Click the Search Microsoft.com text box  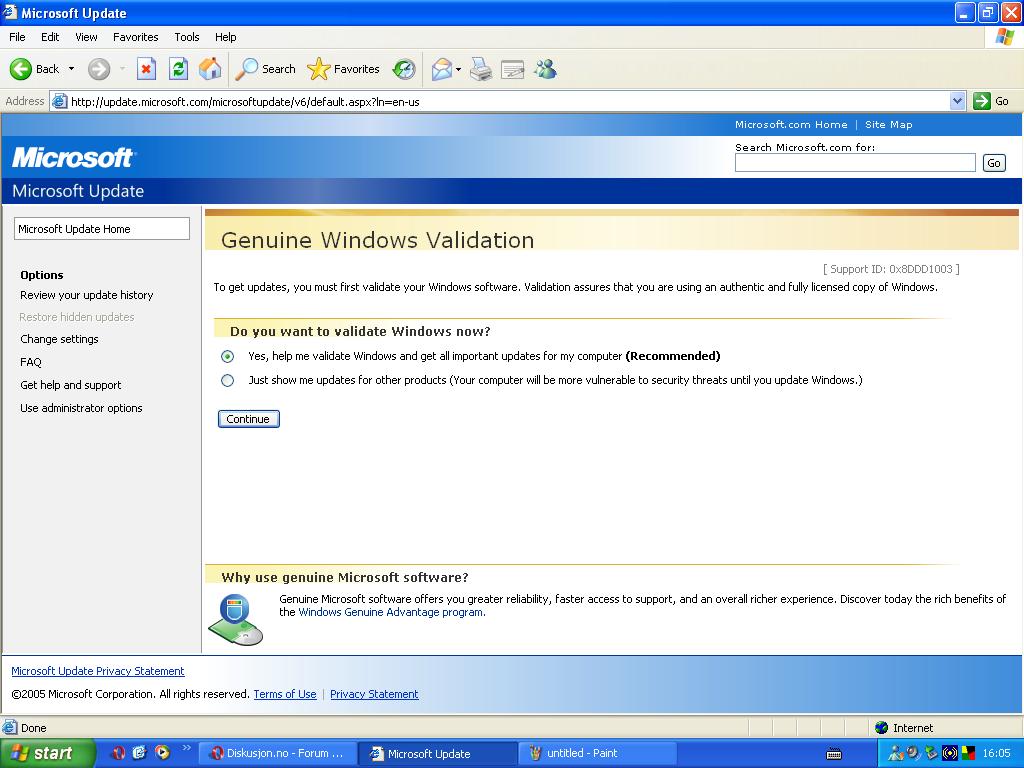[x=855, y=163]
